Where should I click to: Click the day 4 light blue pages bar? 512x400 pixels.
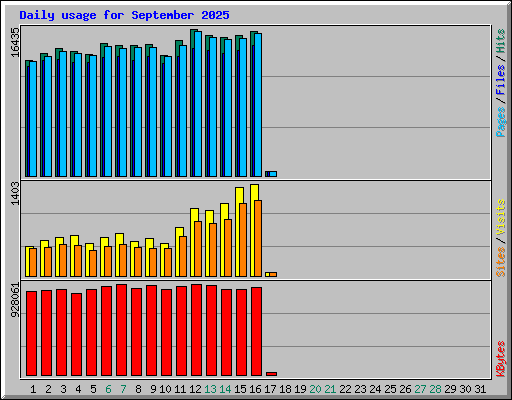(78, 115)
